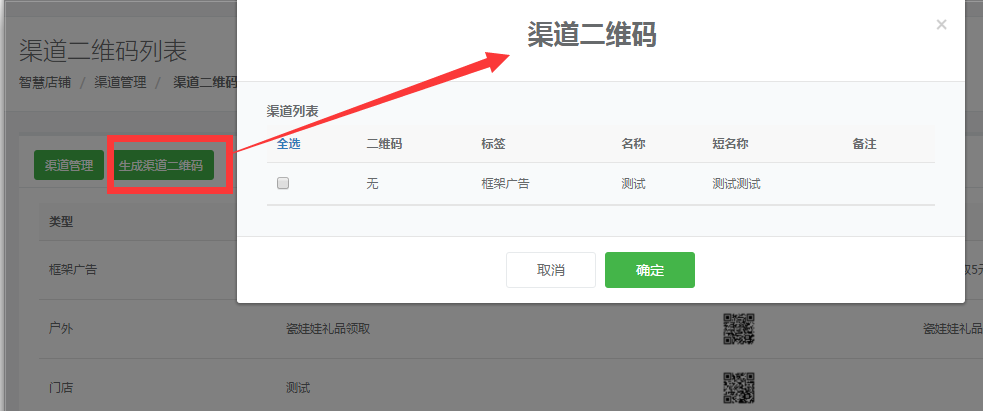Confirm with the green 确定 button

click(x=649, y=270)
